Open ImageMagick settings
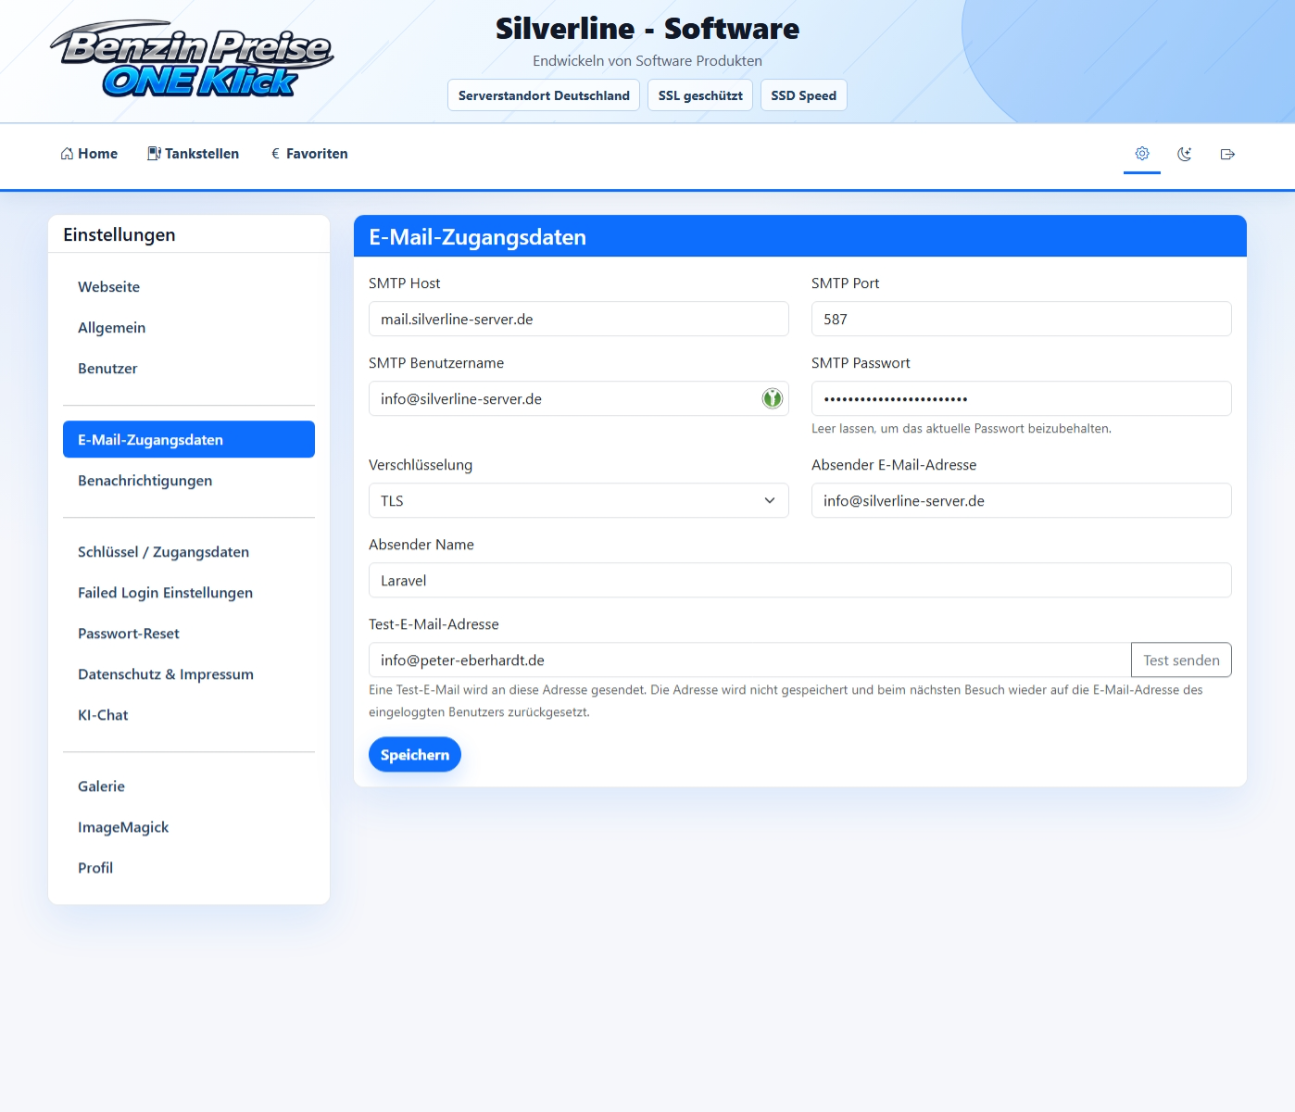 [189, 828]
